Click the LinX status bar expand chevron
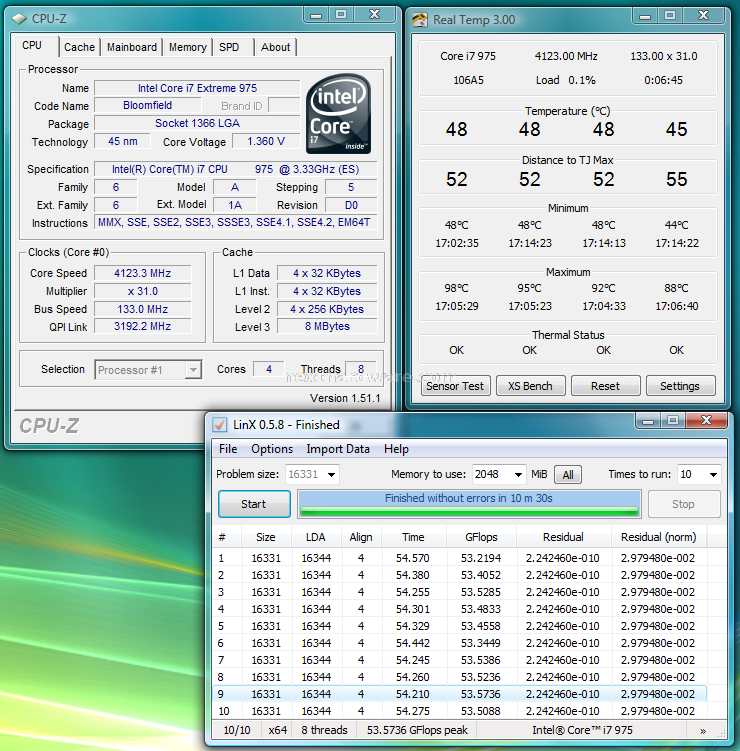This screenshot has width=740, height=751. (703, 731)
